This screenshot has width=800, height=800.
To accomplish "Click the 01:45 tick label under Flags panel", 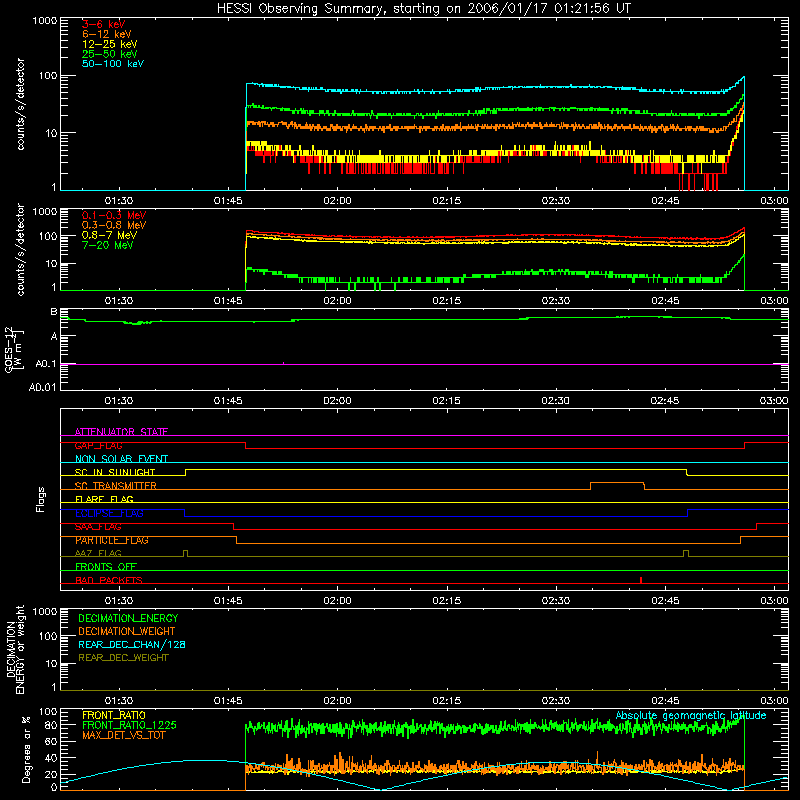I will click(x=228, y=601).
